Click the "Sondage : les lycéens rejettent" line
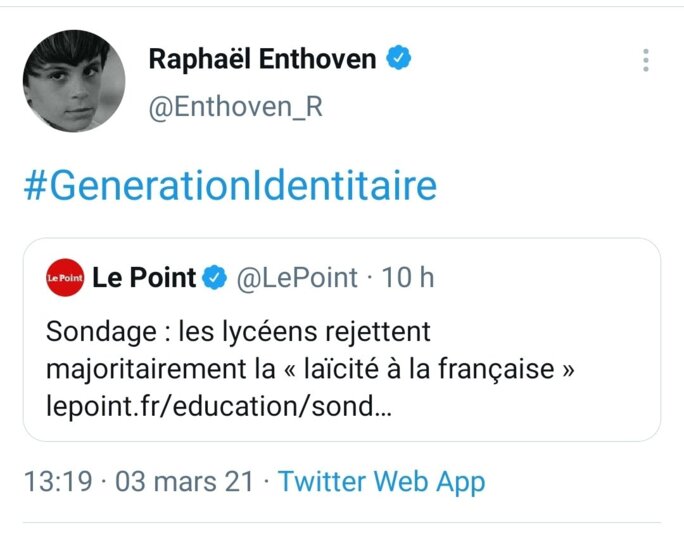The width and height of the screenshot is (684, 533). [237, 330]
